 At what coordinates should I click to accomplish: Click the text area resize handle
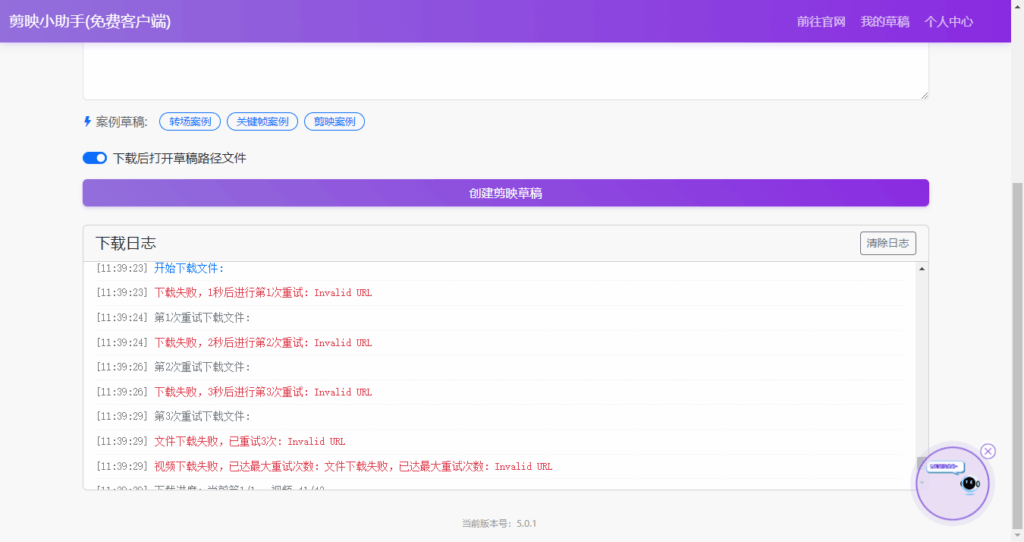pyautogui.click(x=923, y=94)
